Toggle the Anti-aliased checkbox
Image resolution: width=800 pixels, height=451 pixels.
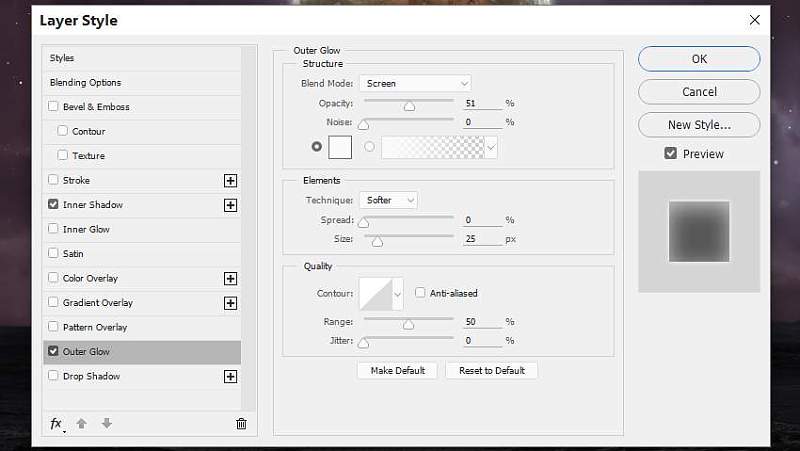[420, 293]
